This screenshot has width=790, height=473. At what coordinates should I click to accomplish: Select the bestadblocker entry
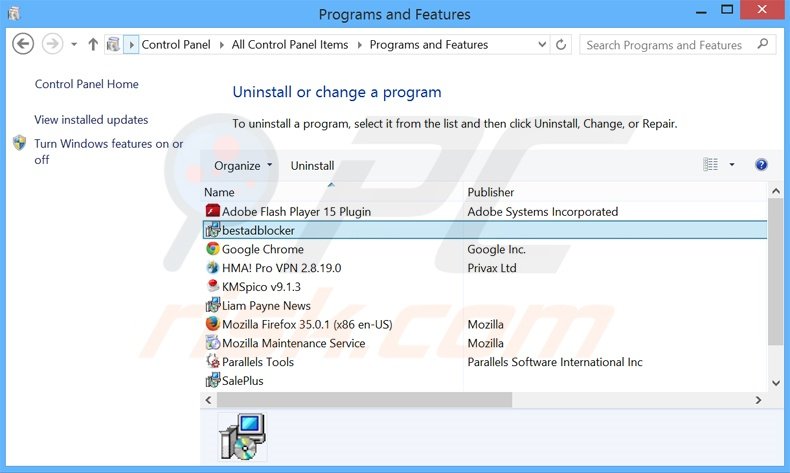258,230
